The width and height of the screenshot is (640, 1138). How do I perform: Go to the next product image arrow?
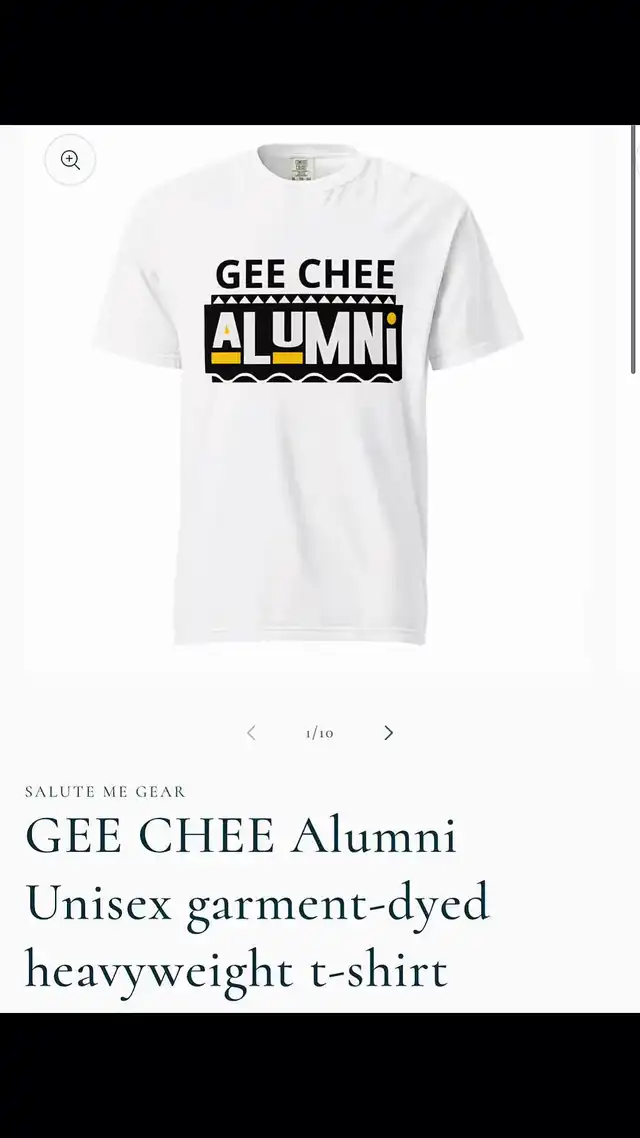pyautogui.click(x=388, y=733)
